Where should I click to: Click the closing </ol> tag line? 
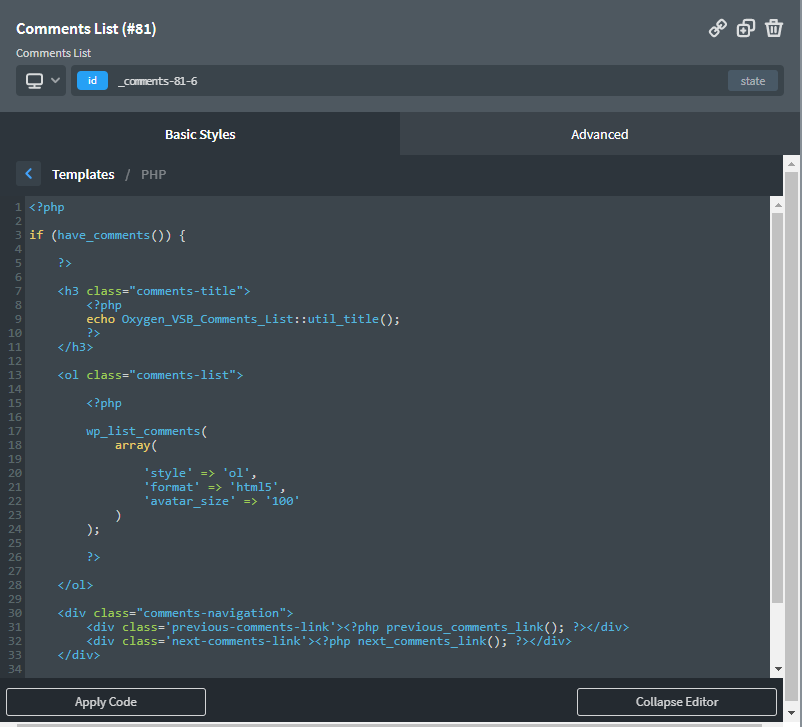[x=75, y=585]
